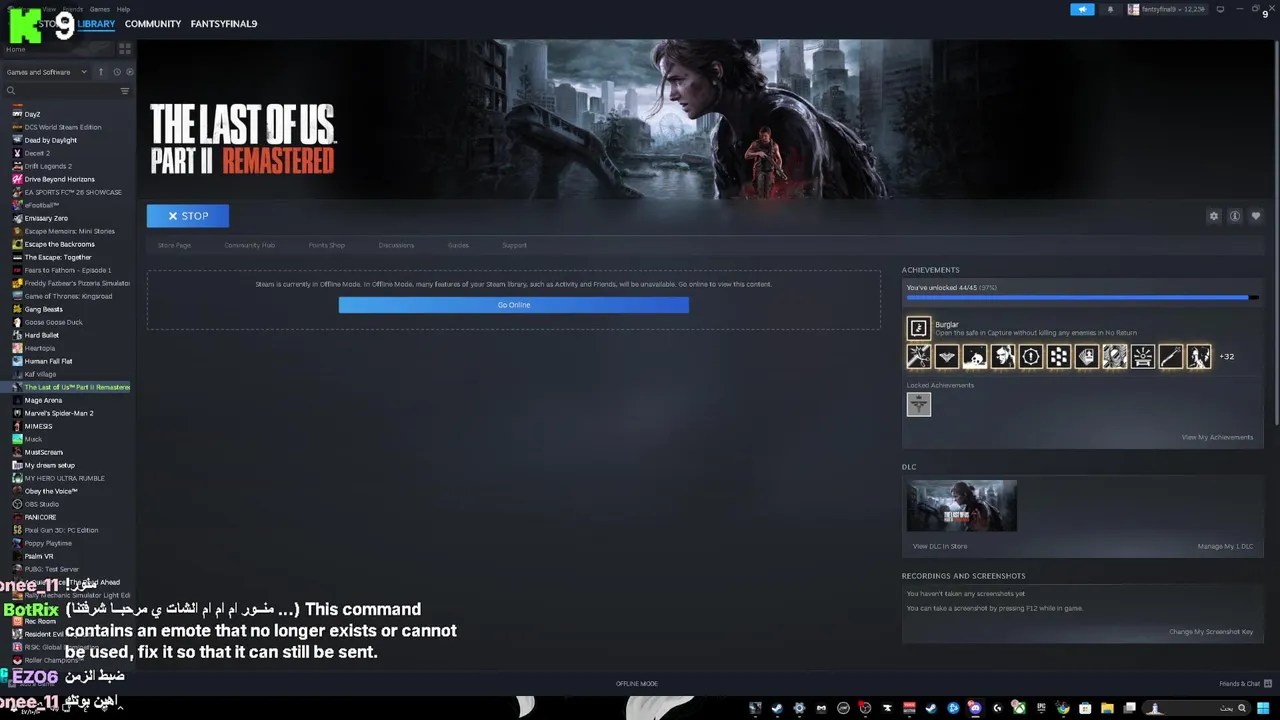Screen dimensions: 1280x720
Task: Open the LIBRARY tab
Action: click(x=96, y=24)
